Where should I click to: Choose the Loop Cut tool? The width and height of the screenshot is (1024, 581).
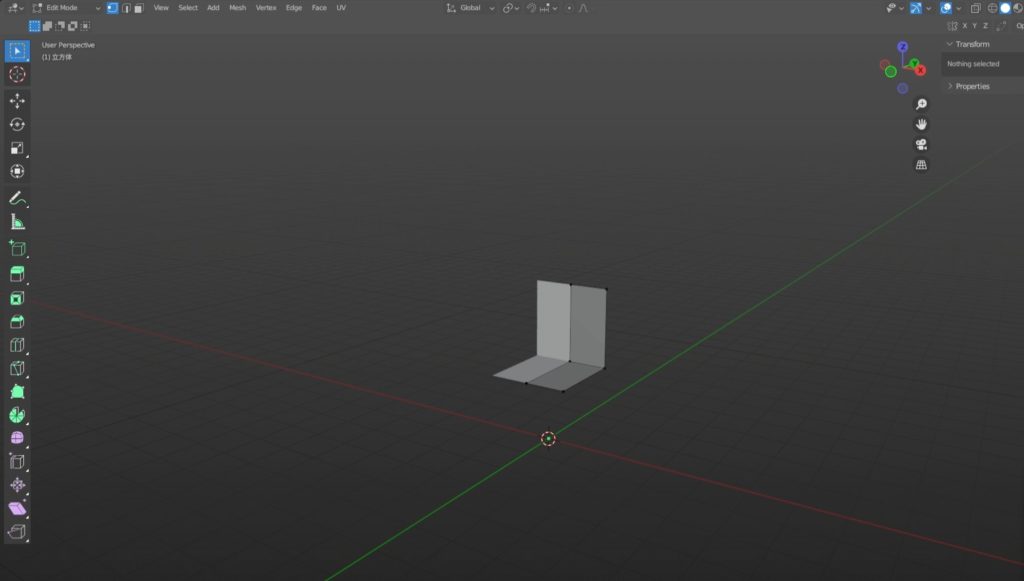[x=17, y=345]
